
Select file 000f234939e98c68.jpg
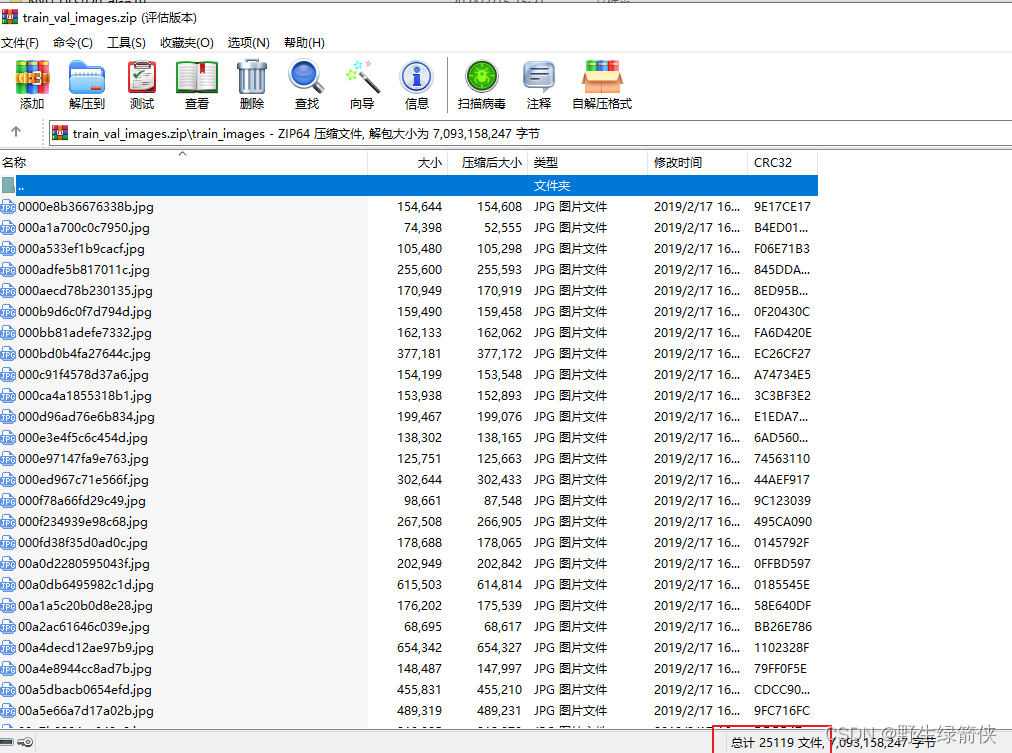click(x=83, y=522)
